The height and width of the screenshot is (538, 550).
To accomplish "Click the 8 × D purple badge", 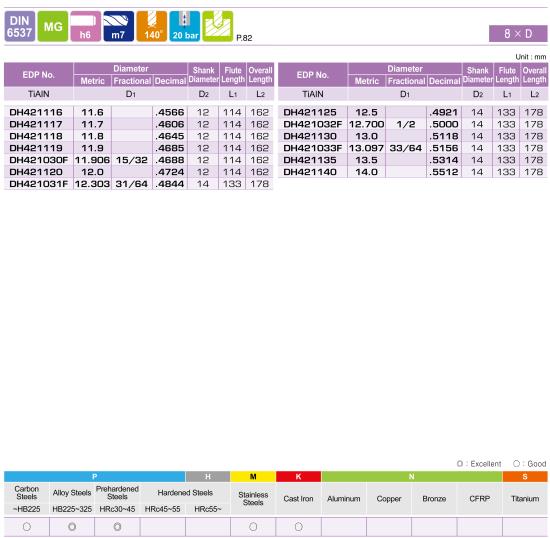I will [x=518, y=34].
